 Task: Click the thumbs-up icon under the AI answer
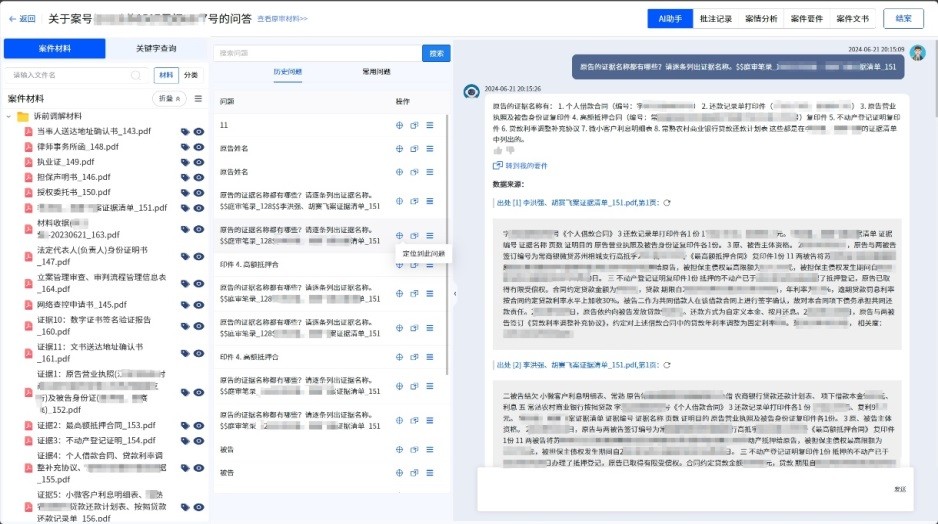pyautogui.click(x=498, y=150)
